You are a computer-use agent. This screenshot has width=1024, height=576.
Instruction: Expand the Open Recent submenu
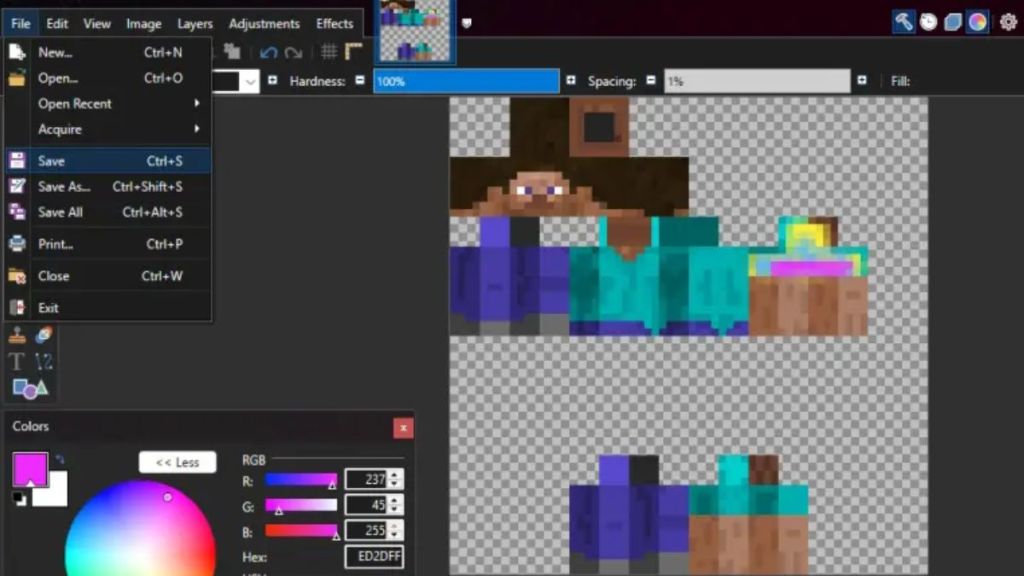197,103
